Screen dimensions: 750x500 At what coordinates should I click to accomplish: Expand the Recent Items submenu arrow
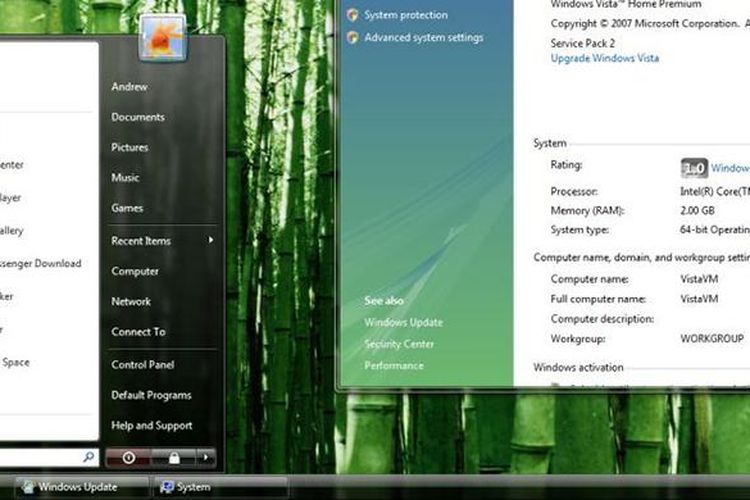point(210,240)
